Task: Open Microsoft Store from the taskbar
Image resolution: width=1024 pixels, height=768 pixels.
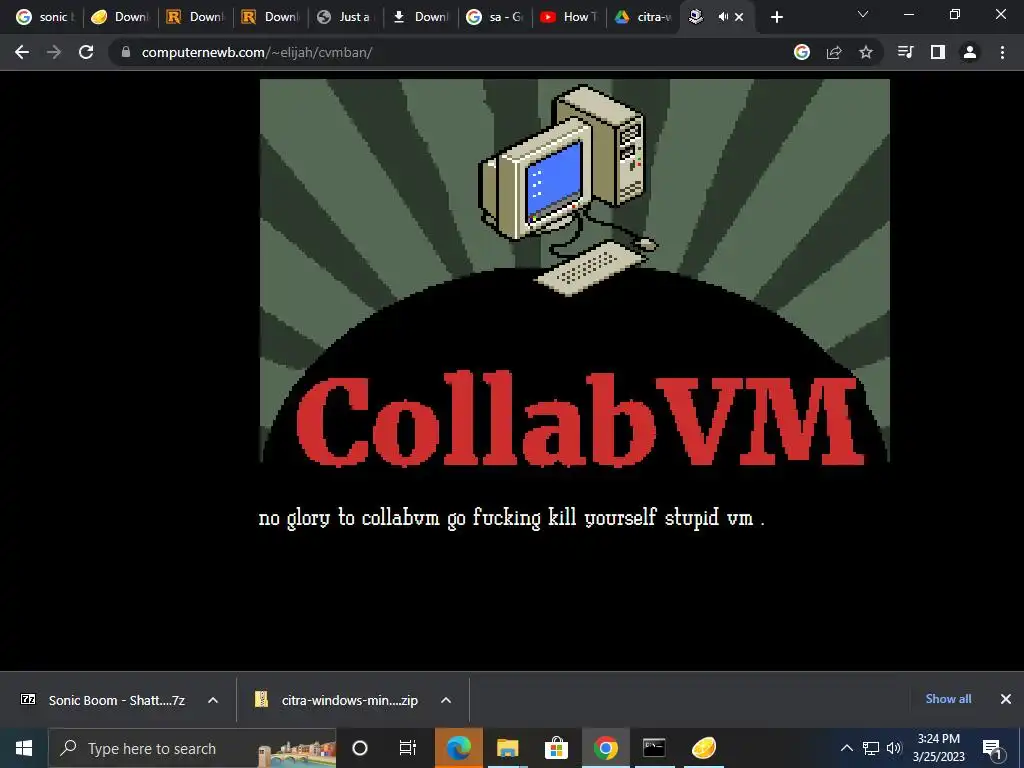Action: (x=556, y=748)
